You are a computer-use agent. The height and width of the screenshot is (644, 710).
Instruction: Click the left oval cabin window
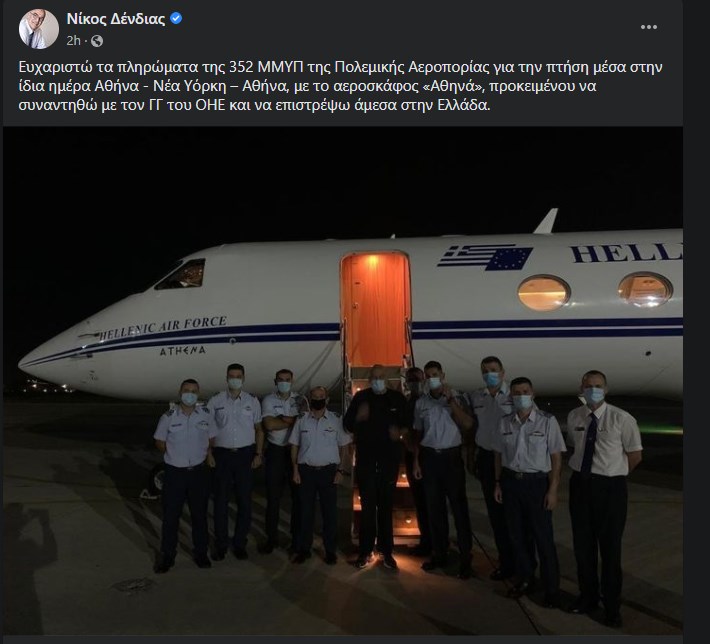click(543, 292)
